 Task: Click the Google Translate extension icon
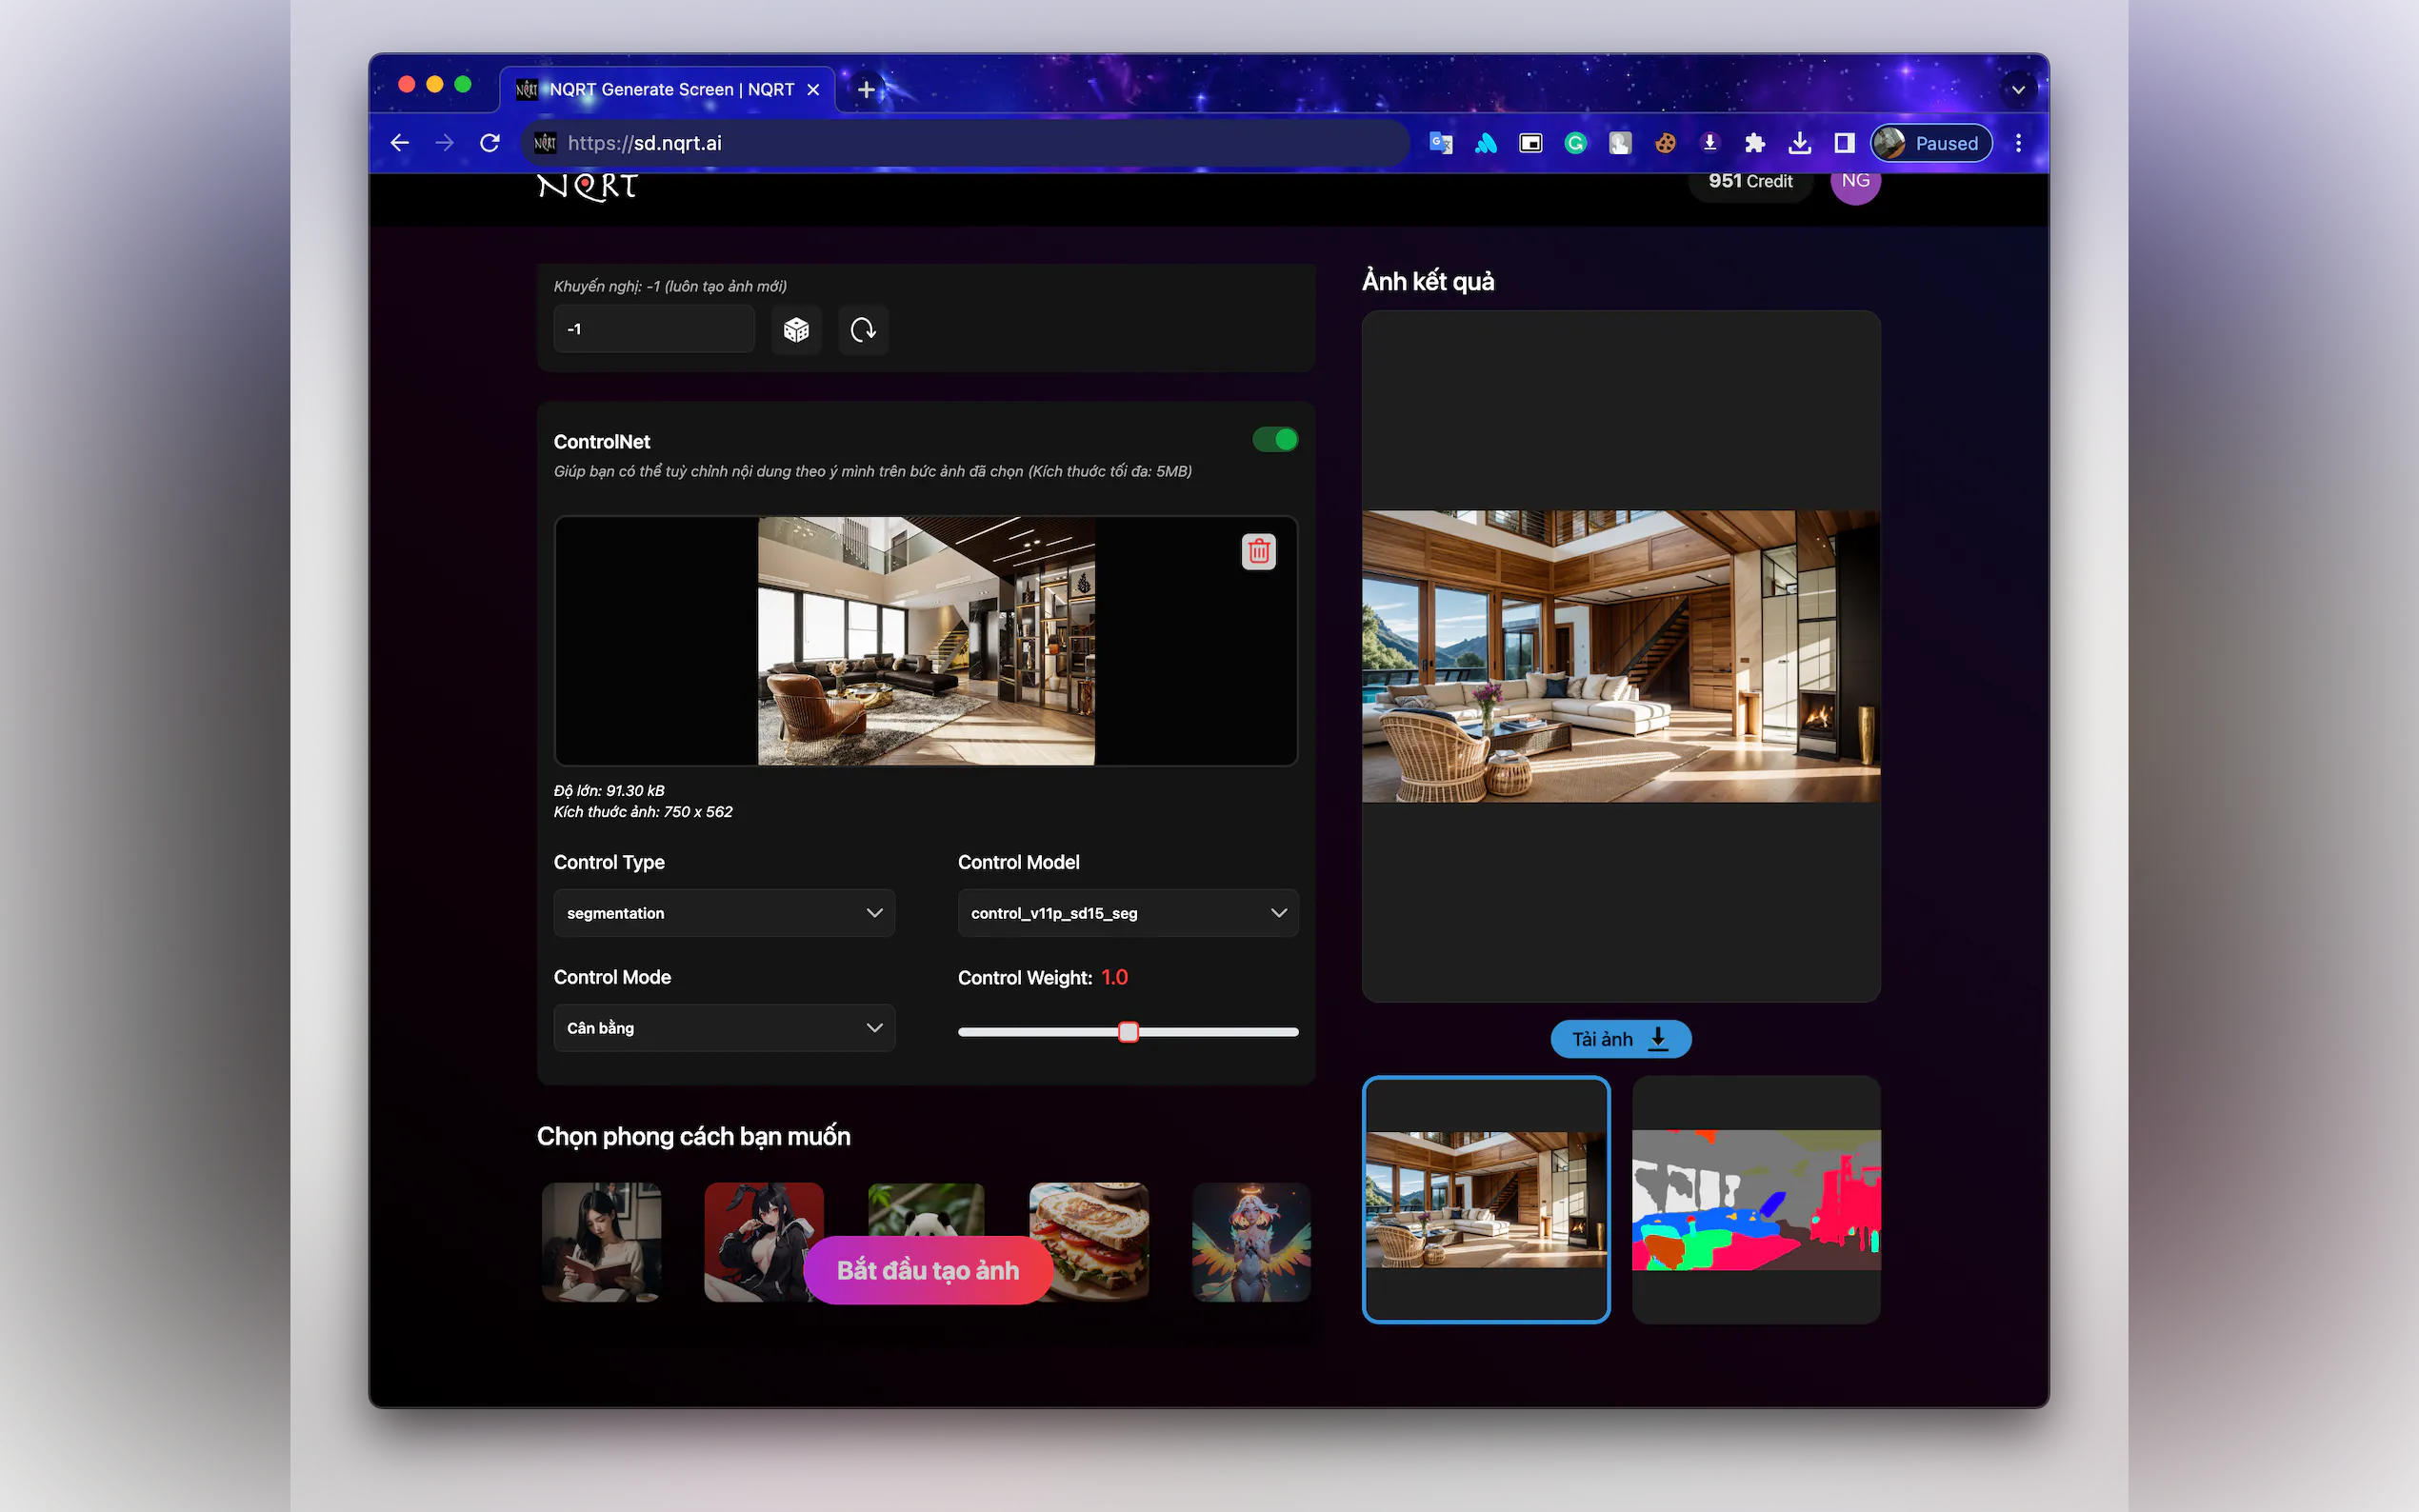pyautogui.click(x=1441, y=143)
